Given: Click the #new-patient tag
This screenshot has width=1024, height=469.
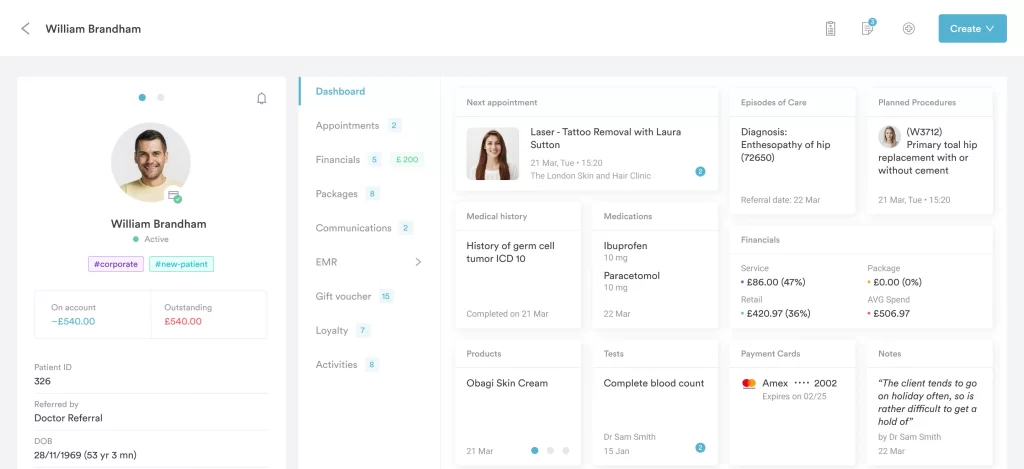Looking at the screenshot, I should pyautogui.click(x=181, y=265).
